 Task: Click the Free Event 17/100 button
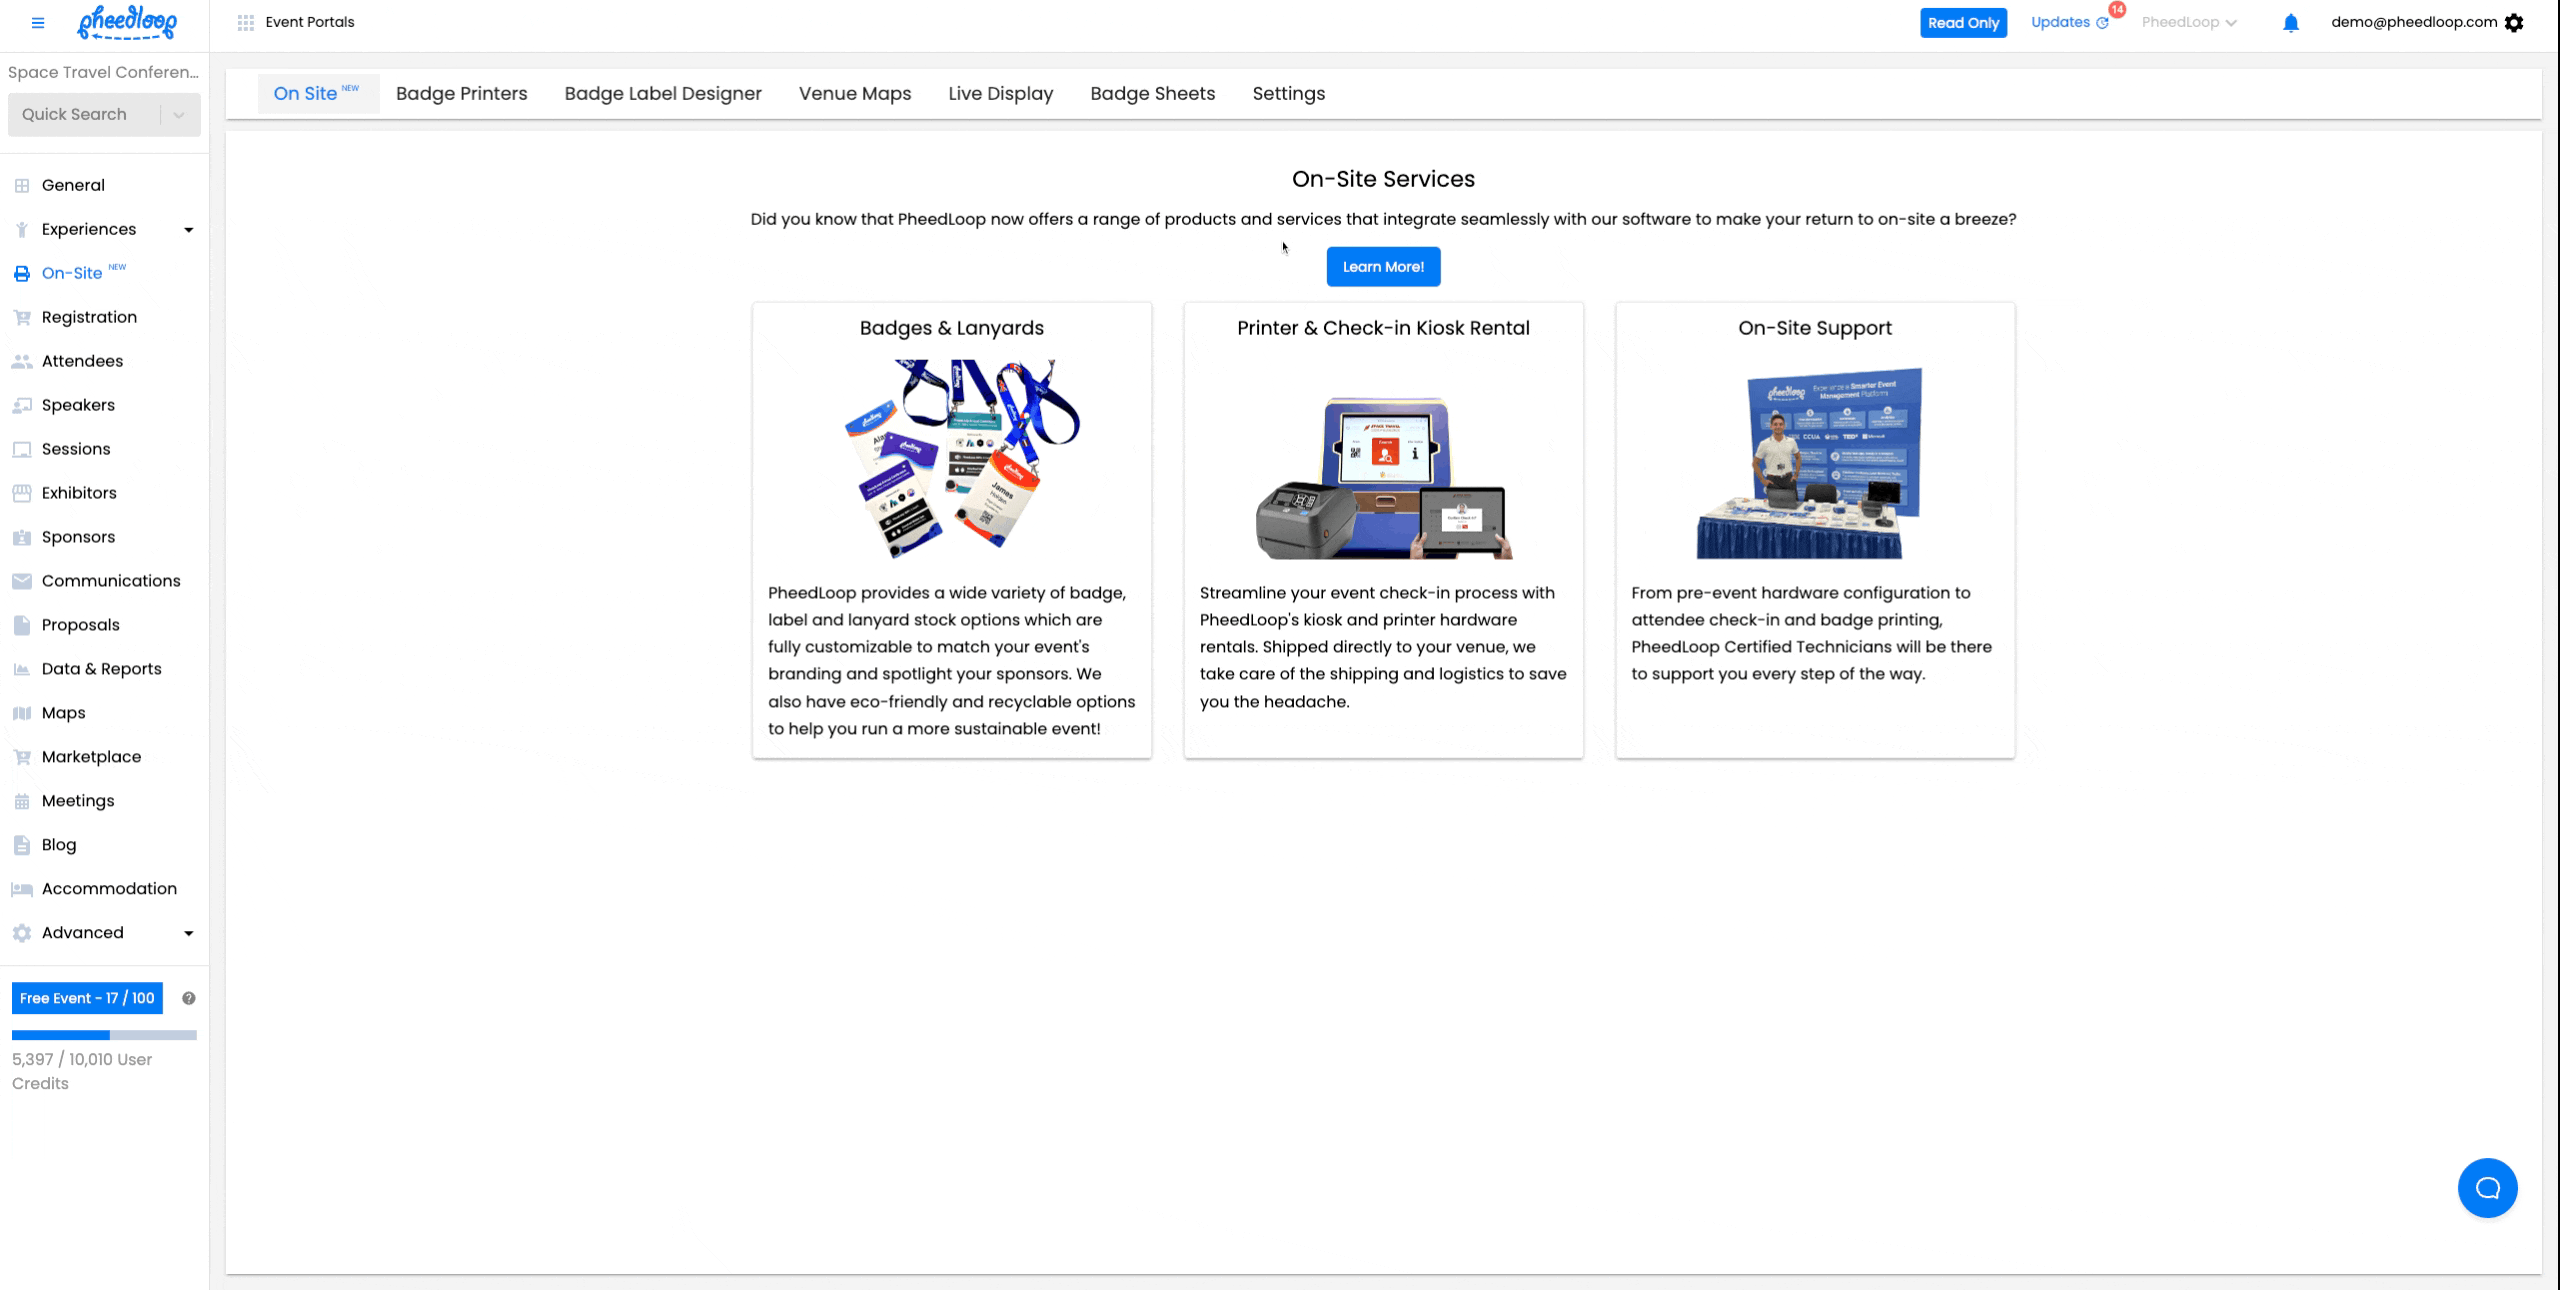(87, 998)
